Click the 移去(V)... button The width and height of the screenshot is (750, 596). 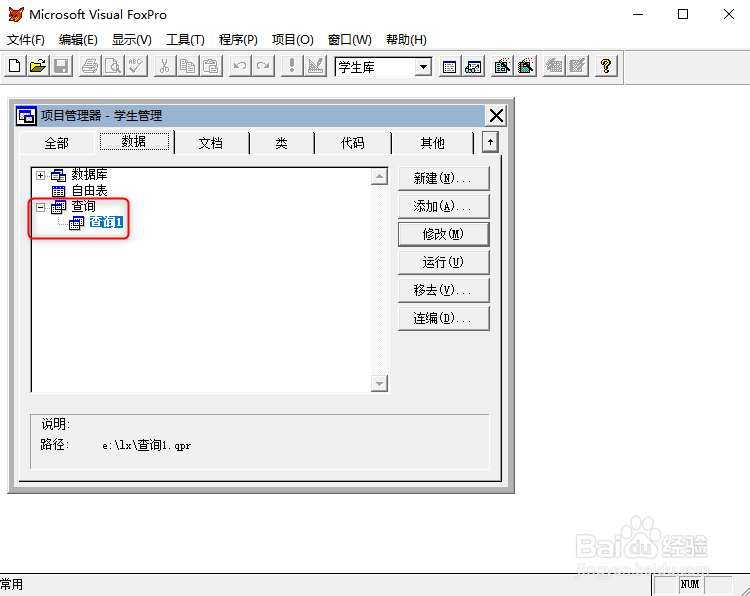(443, 290)
